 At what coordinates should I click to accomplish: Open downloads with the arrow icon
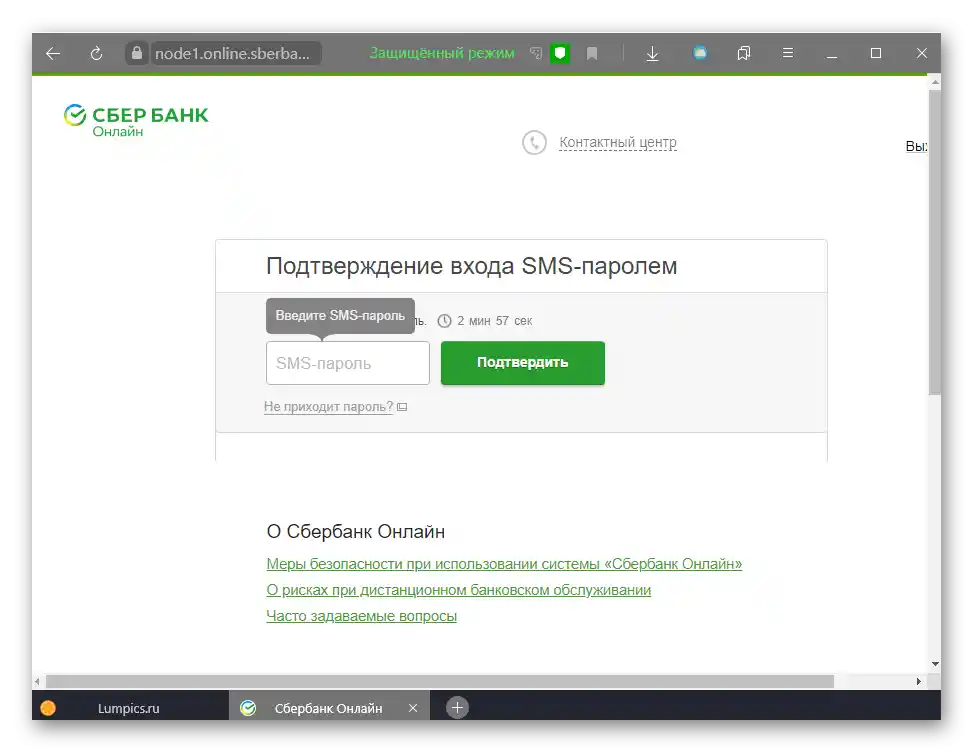(652, 54)
